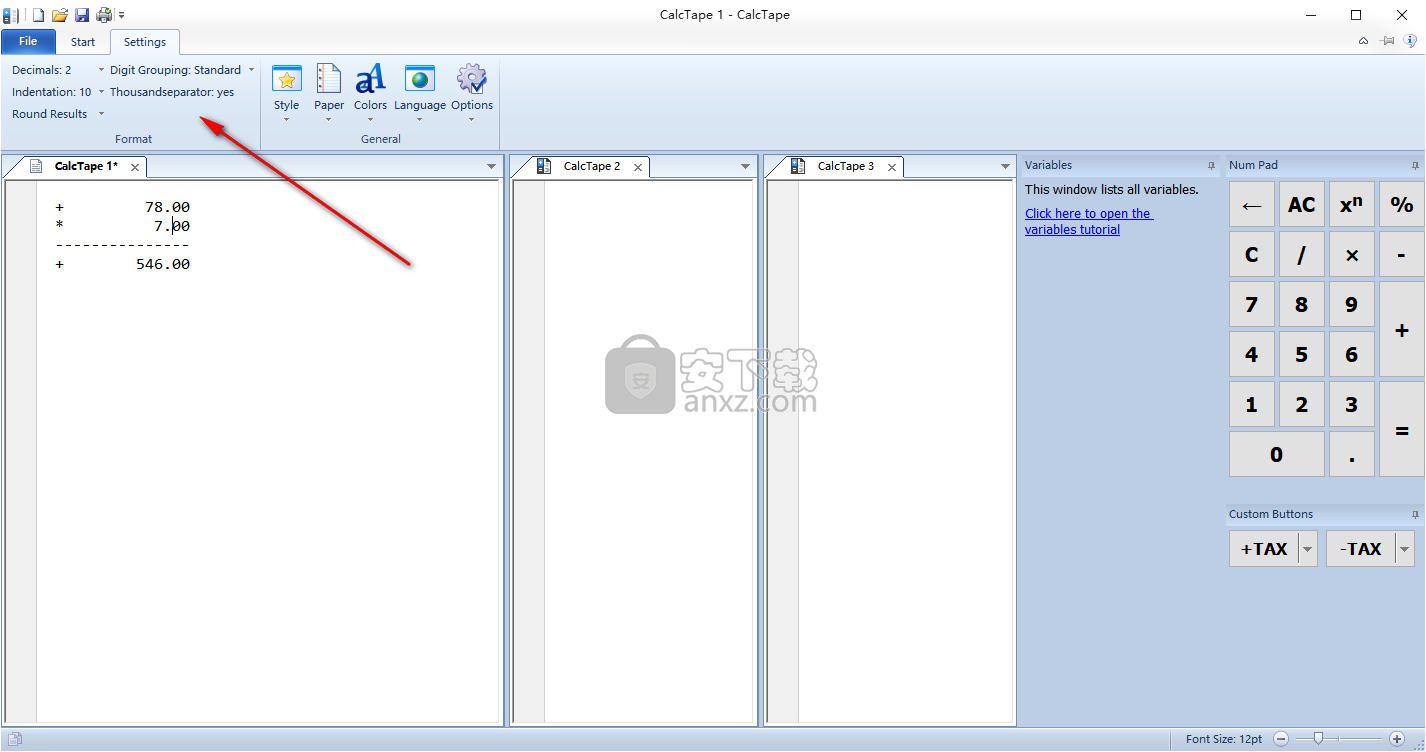Click the status bar document icon
This screenshot has height=752, width=1426.
tap(15, 739)
